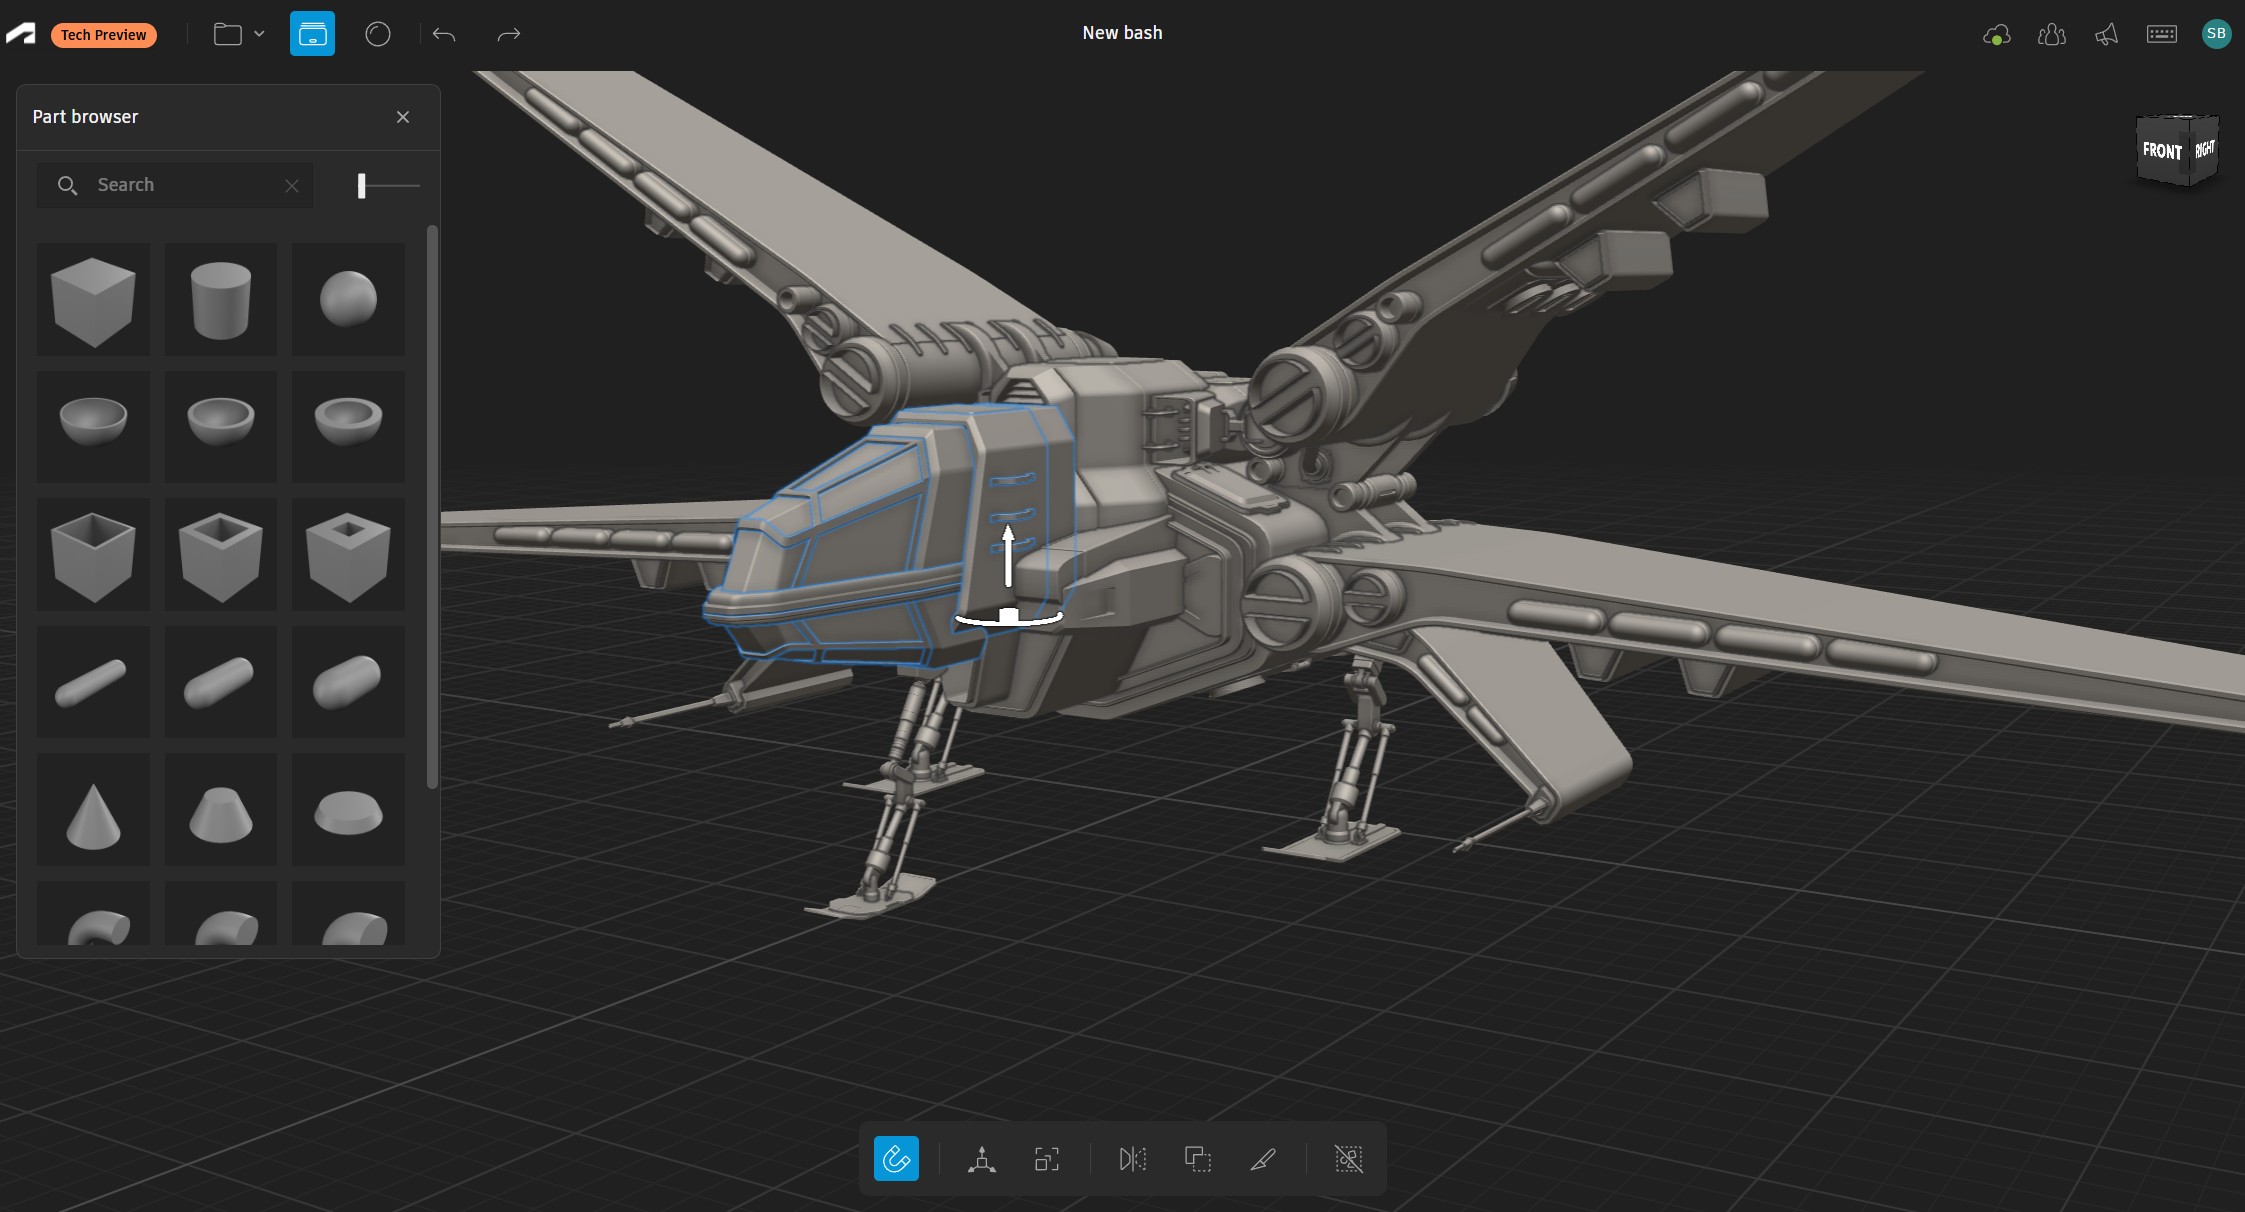This screenshot has width=2245, height=1212.
Task: Open the folder icon in the header
Action: click(228, 34)
